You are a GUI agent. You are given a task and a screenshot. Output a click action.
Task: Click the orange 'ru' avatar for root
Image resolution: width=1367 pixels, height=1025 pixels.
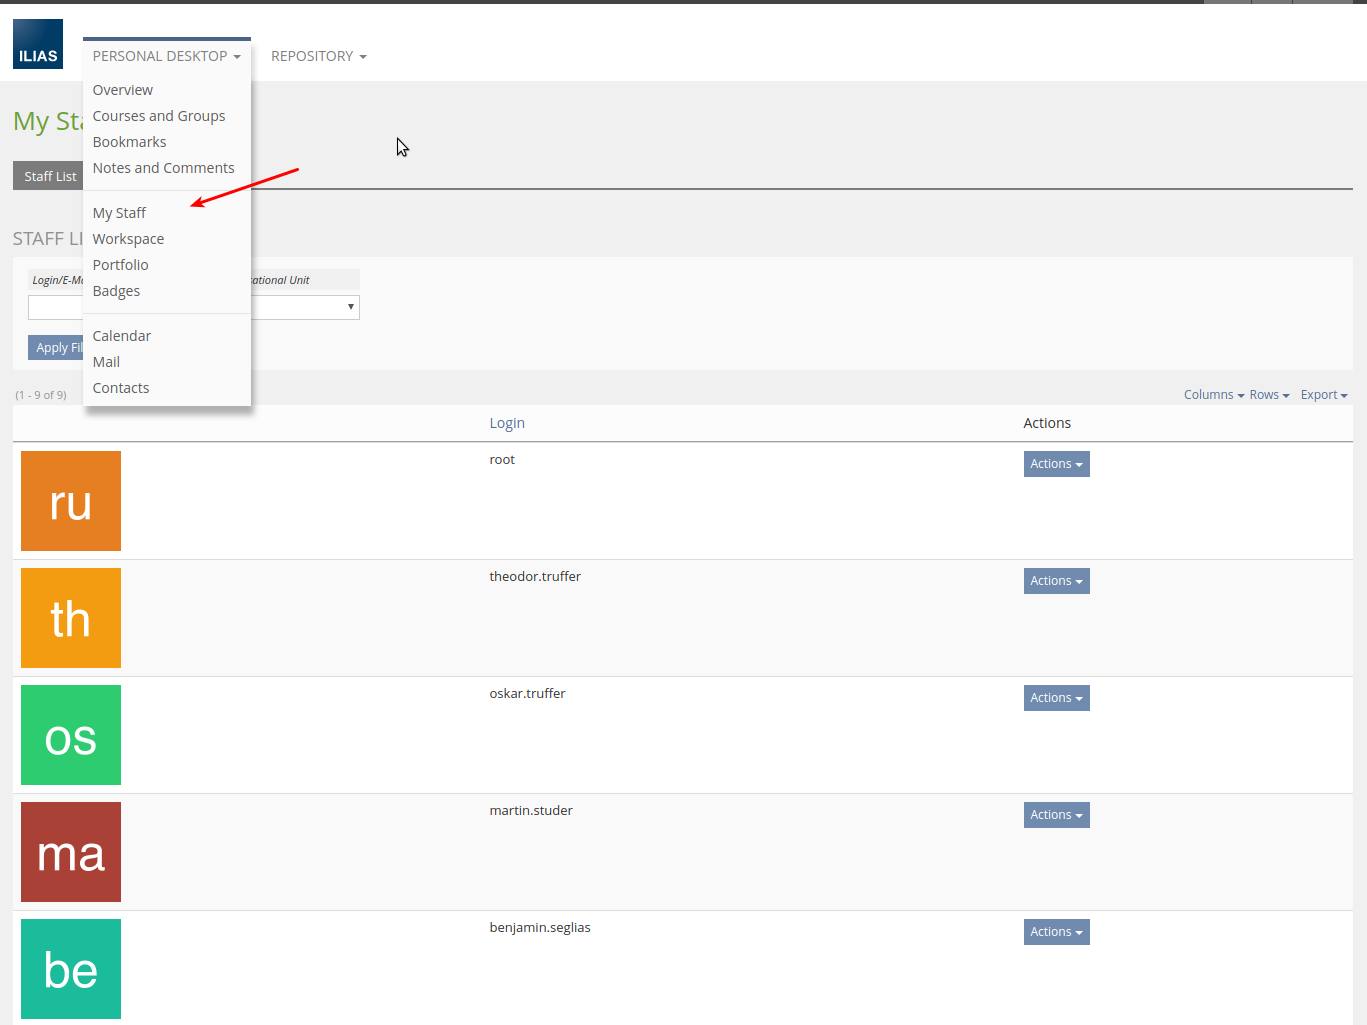tap(71, 501)
